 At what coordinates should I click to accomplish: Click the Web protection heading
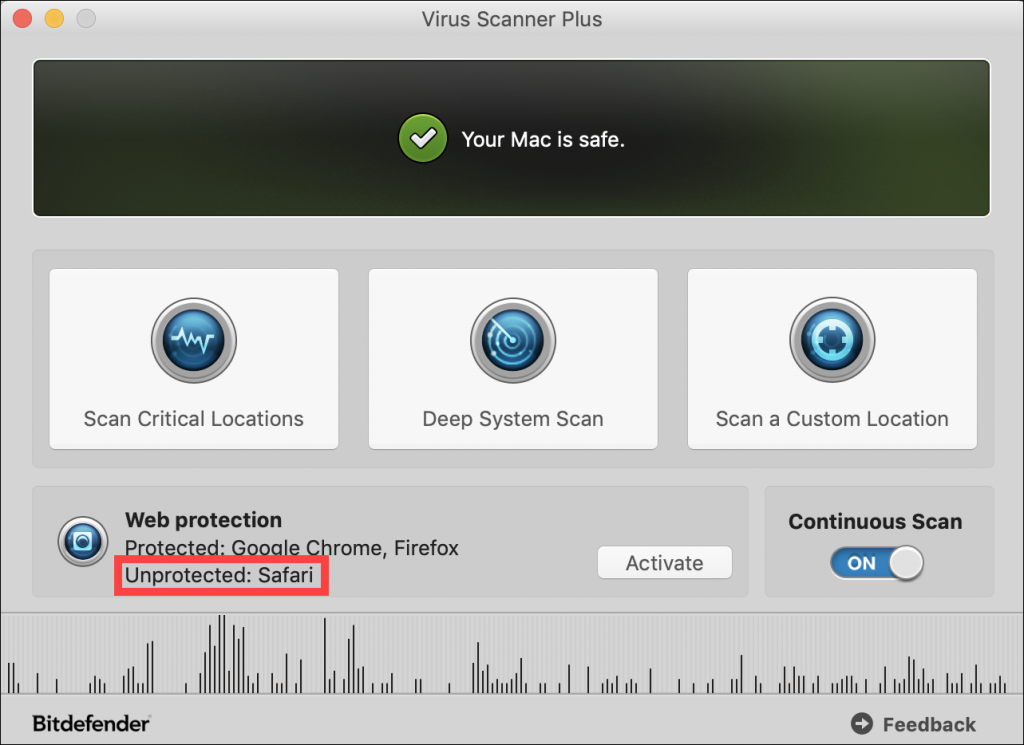click(x=203, y=520)
